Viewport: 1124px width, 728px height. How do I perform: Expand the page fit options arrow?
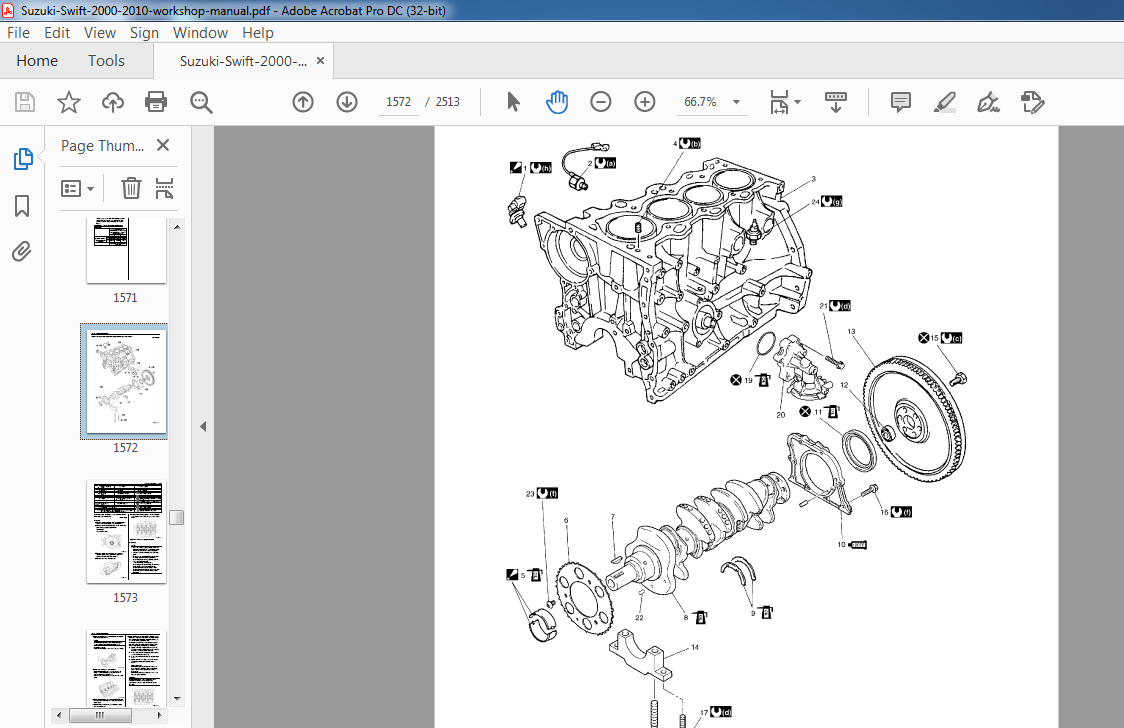coord(798,102)
